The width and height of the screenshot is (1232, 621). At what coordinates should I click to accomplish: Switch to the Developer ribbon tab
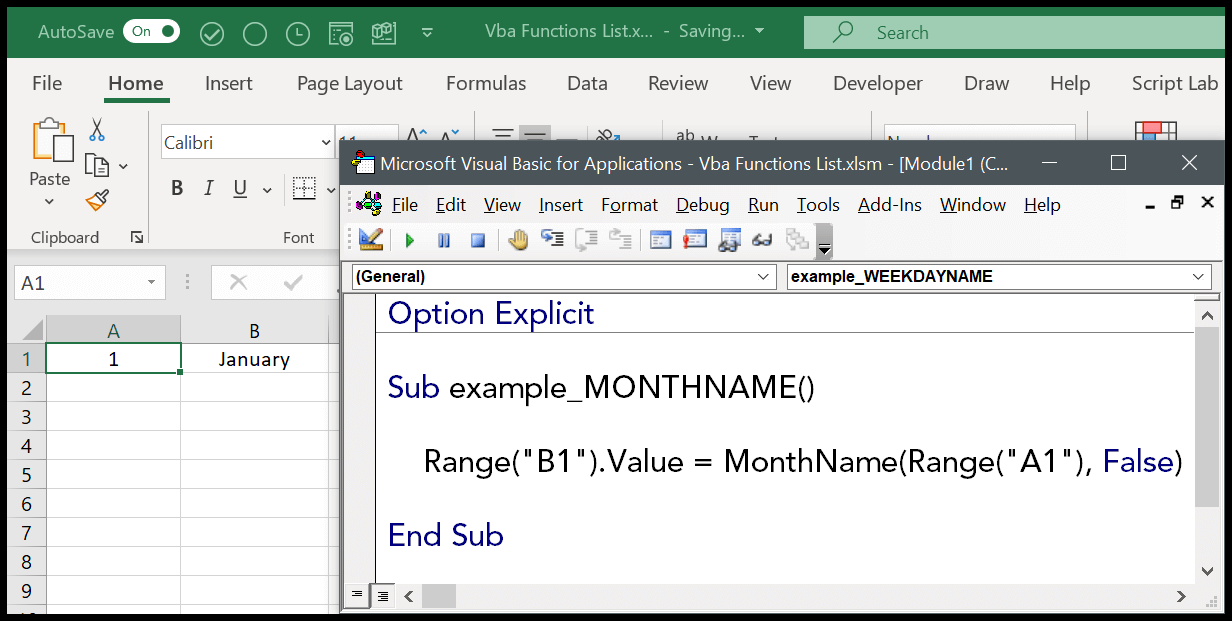tap(877, 84)
